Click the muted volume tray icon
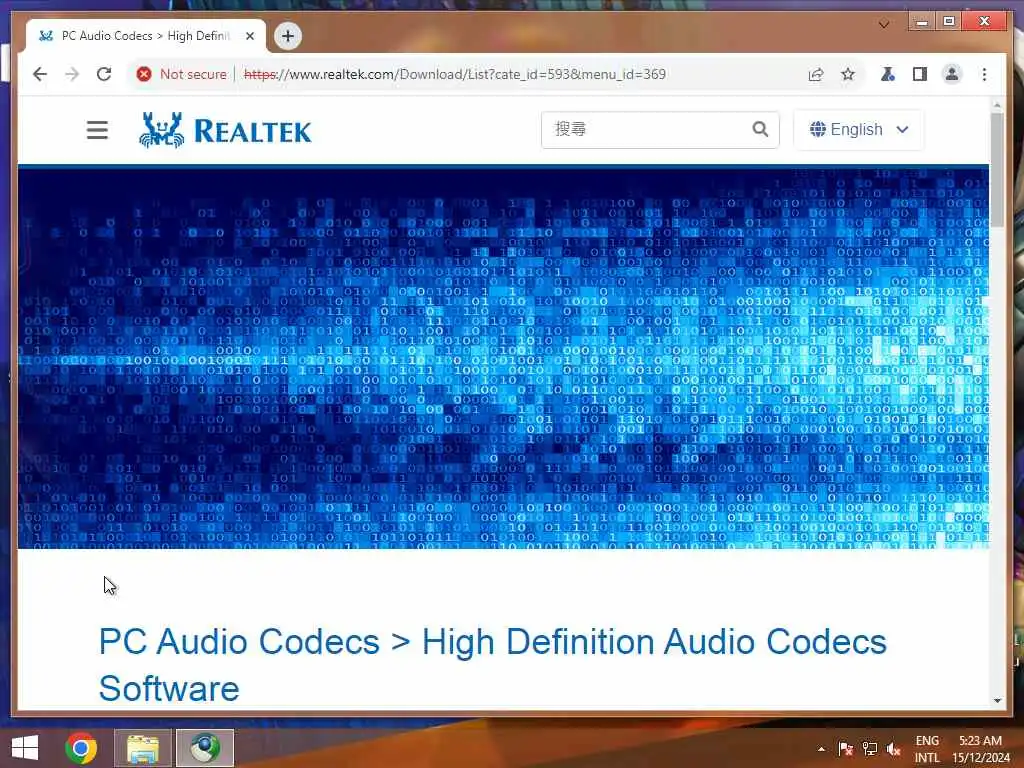The height and width of the screenshot is (768, 1024). (893, 749)
